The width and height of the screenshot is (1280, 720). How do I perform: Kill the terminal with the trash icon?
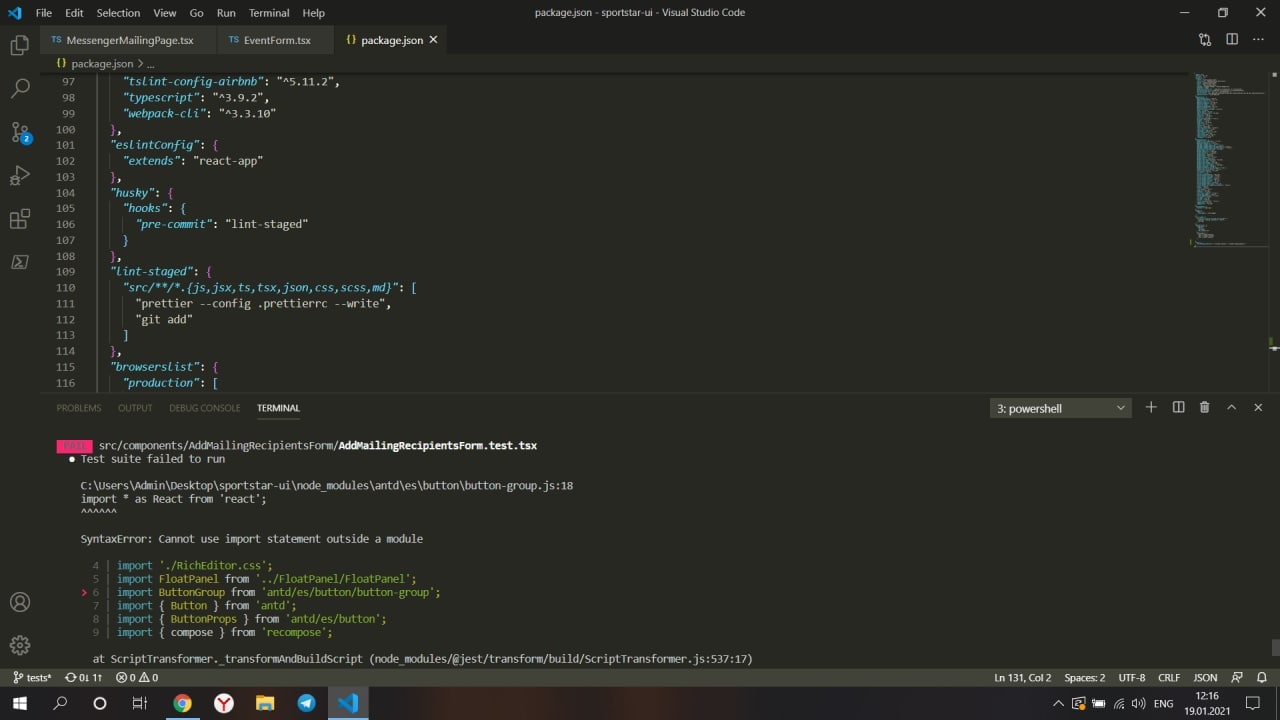point(1204,407)
